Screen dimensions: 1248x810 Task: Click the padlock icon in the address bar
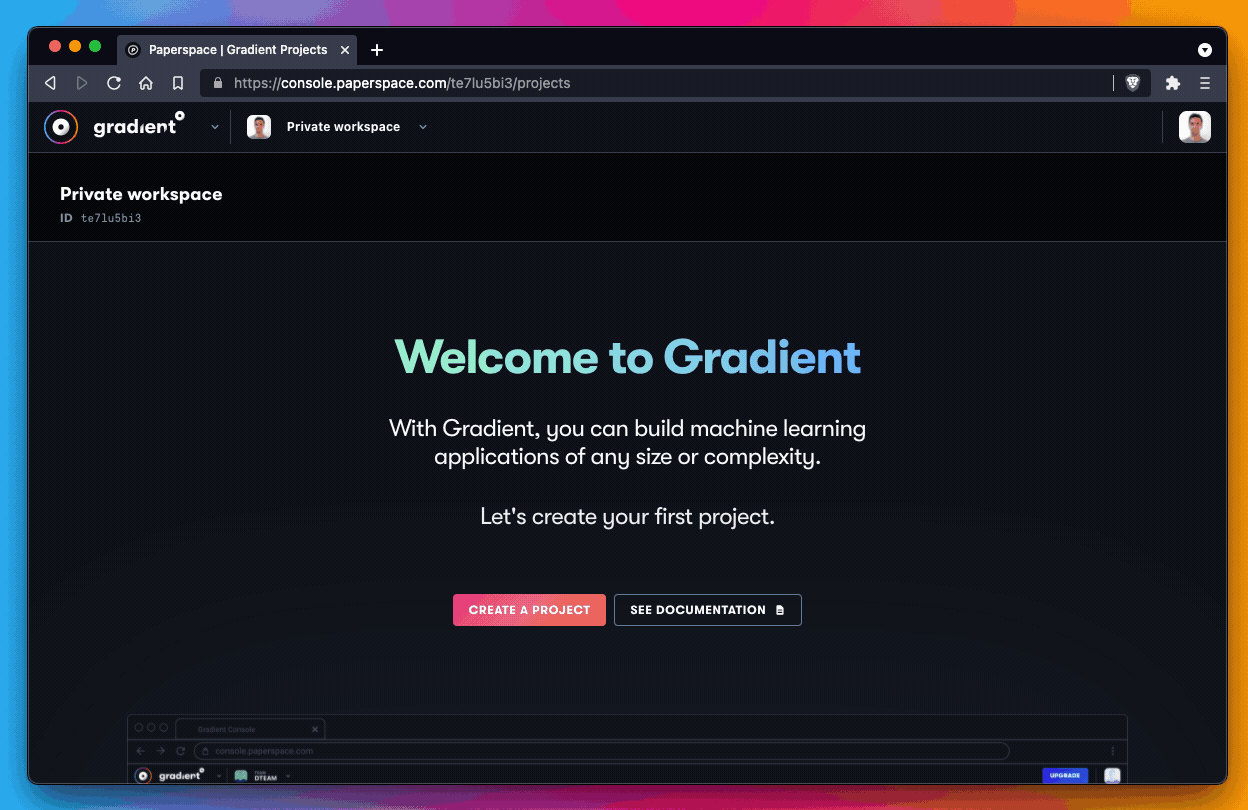(x=218, y=83)
